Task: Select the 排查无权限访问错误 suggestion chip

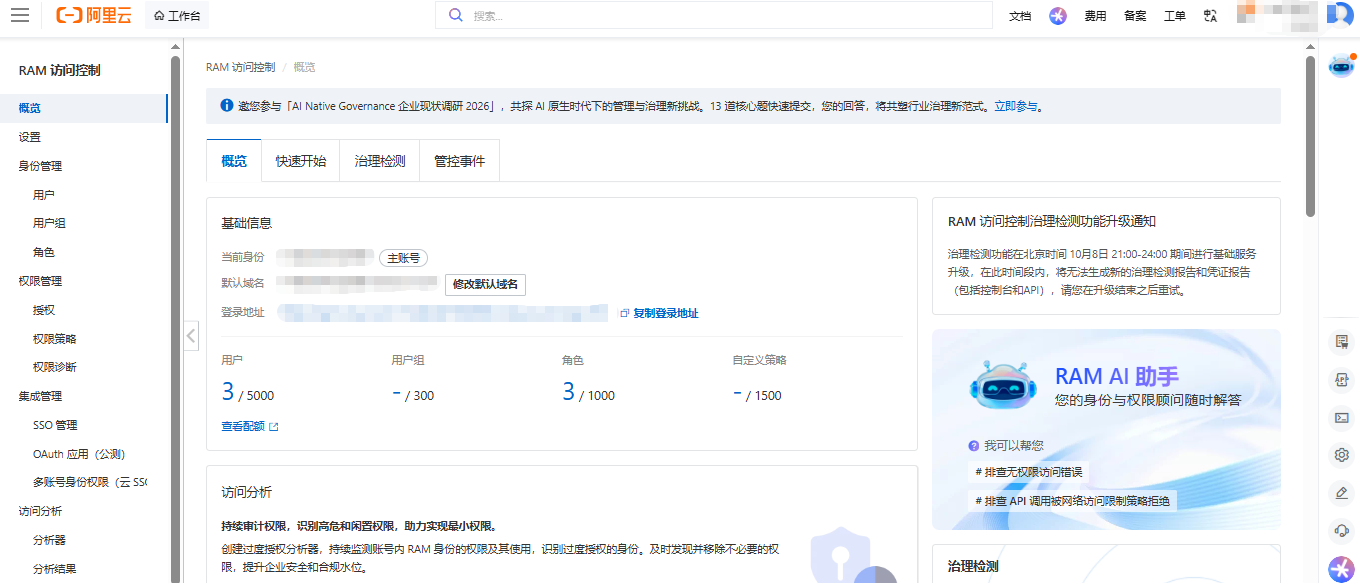Action: (1029, 472)
